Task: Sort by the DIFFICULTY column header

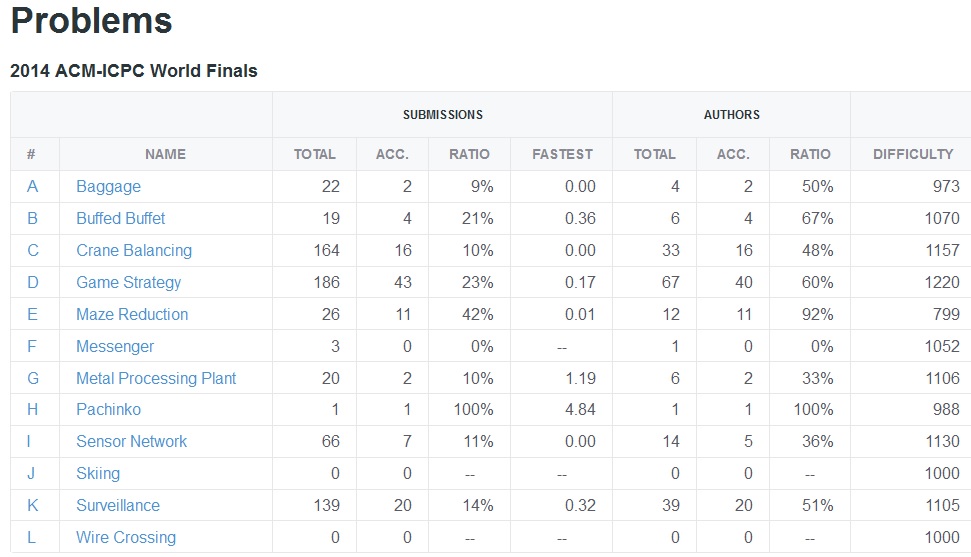Action: point(913,154)
